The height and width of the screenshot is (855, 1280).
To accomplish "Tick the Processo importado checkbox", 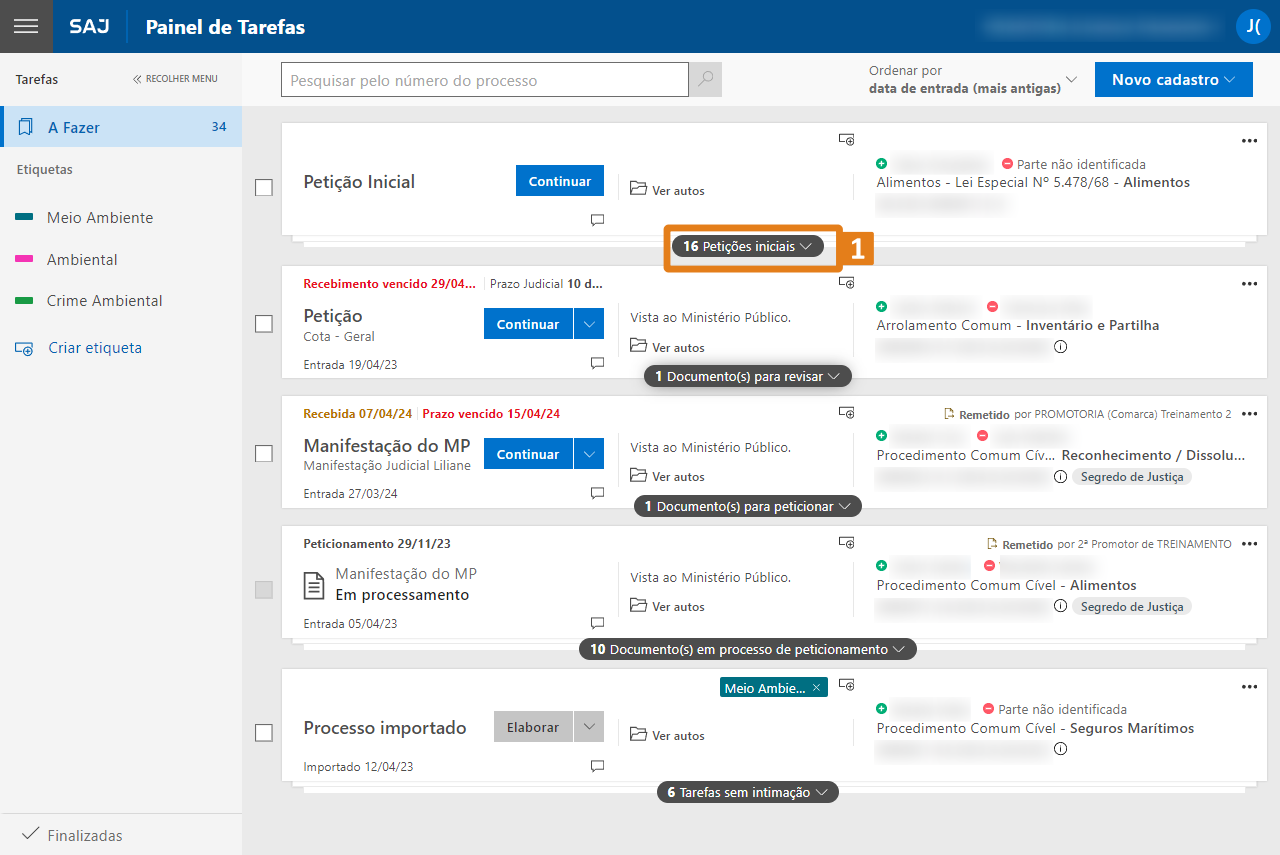I will coord(264,733).
